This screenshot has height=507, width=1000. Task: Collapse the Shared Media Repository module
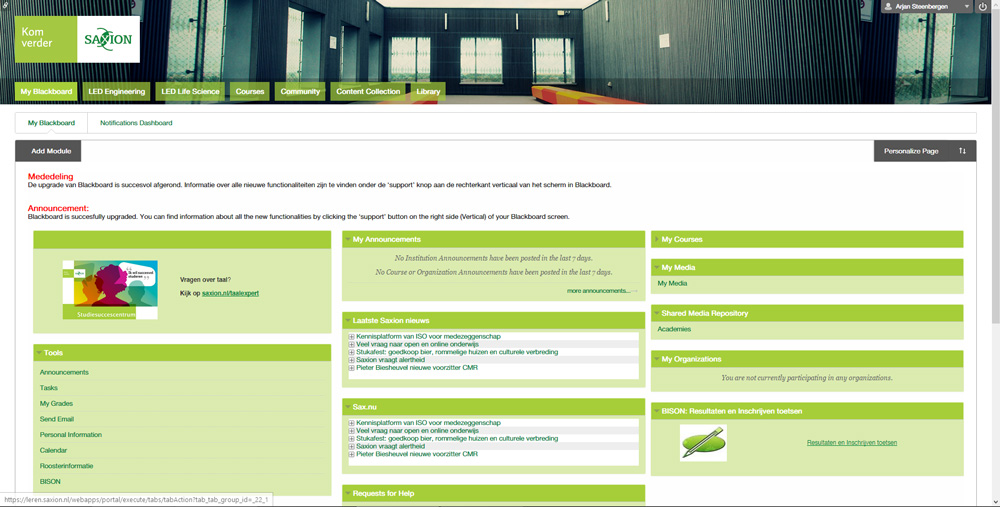click(x=656, y=314)
